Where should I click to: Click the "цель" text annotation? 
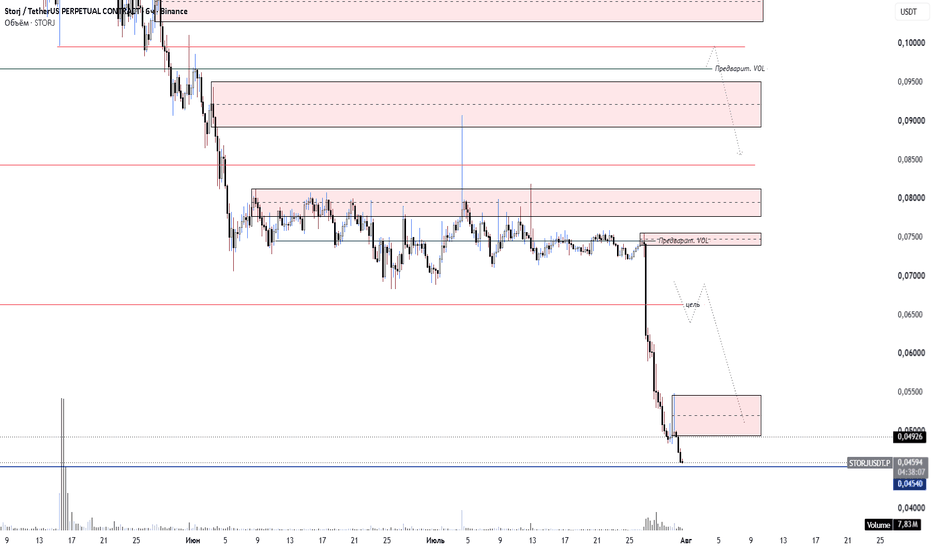pyautogui.click(x=692, y=304)
